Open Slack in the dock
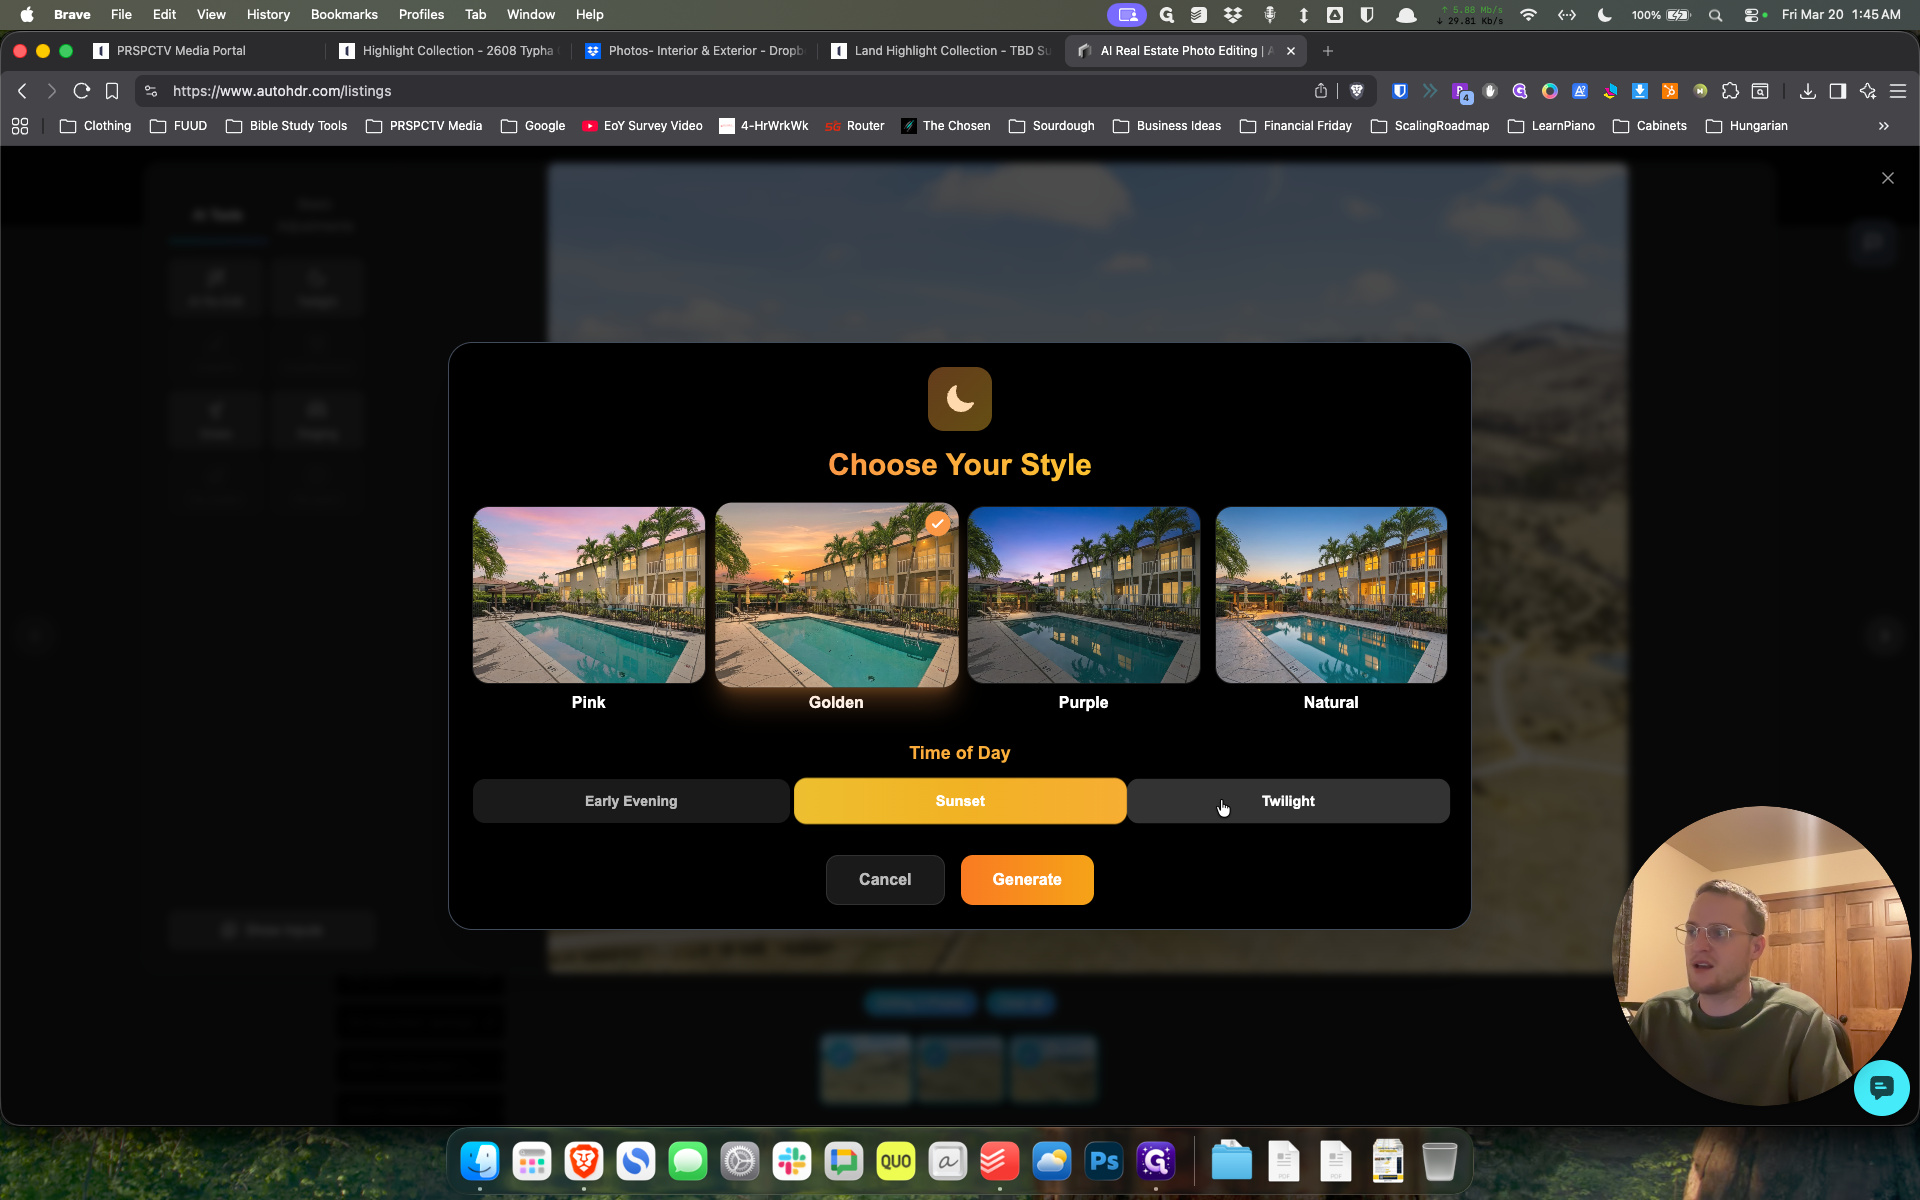Screen dimensions: 1920x1200 tap(791, 1161)
